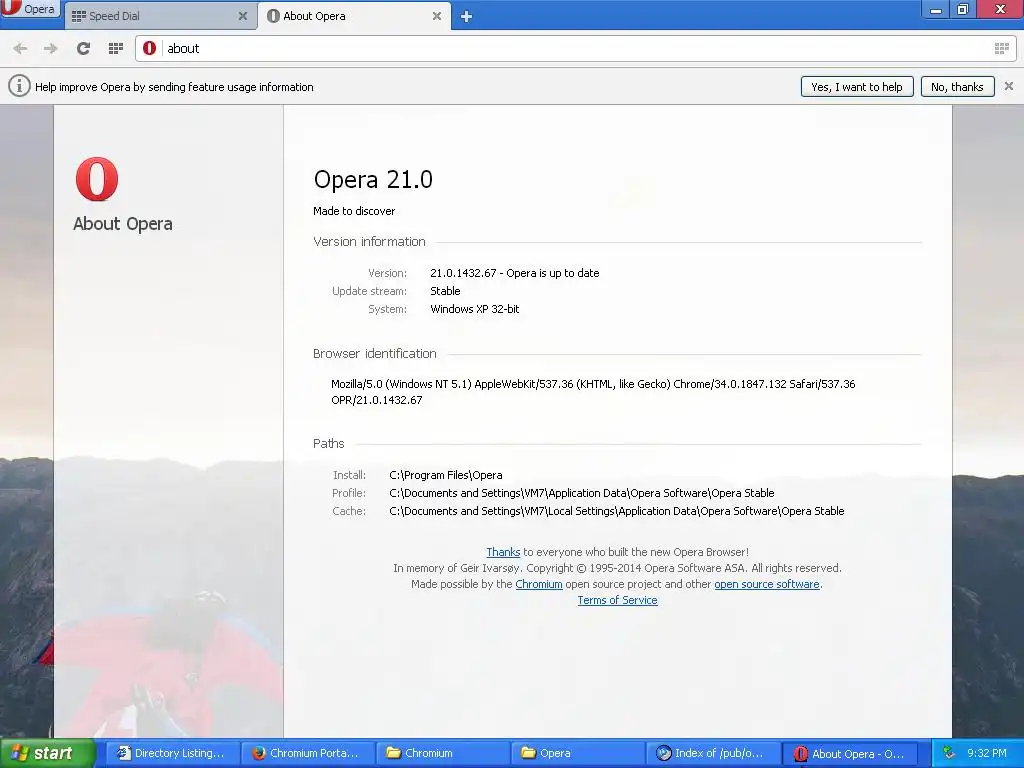The width and height of the screenshot is (1024, 768).
Task: Click the 'Made to discover' tagline
Action: click(x=354, y=211)
